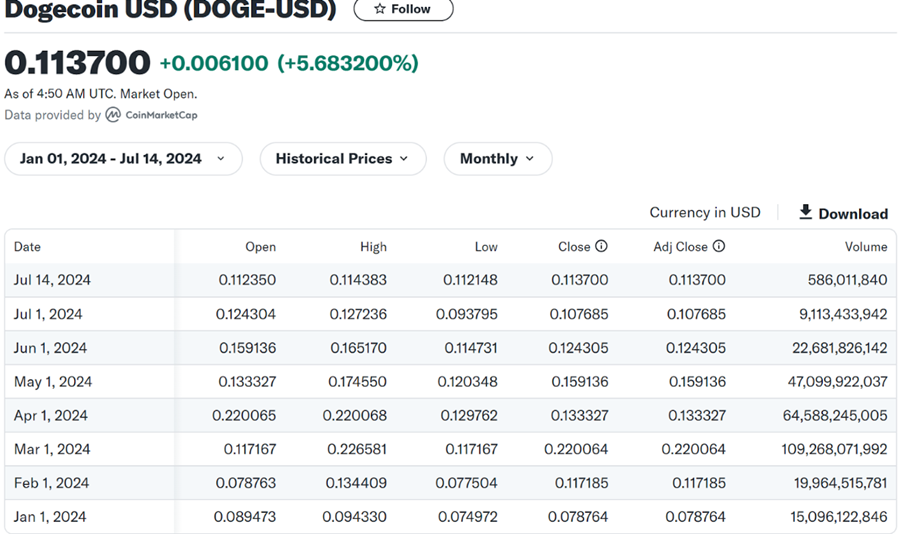Select the Mar 1, 2024 date cell
The image size is (900, 534).
pyautogui.click(x=52, y=449)
